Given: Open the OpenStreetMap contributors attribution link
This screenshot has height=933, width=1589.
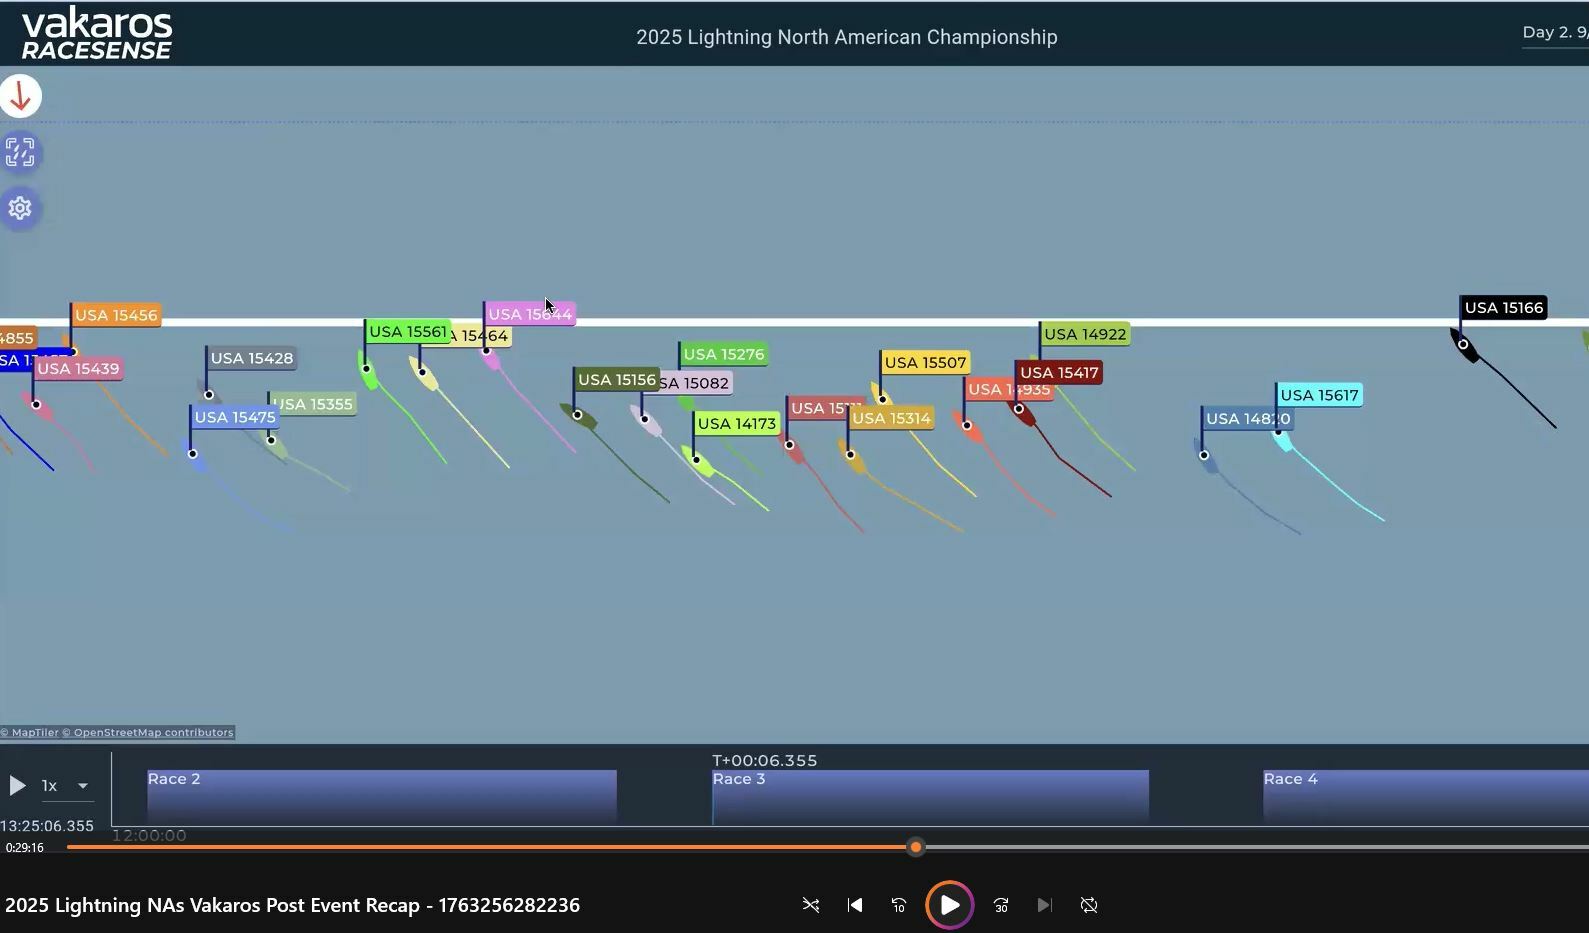Looking at the screenshot, I should click(x=153, y=733).
